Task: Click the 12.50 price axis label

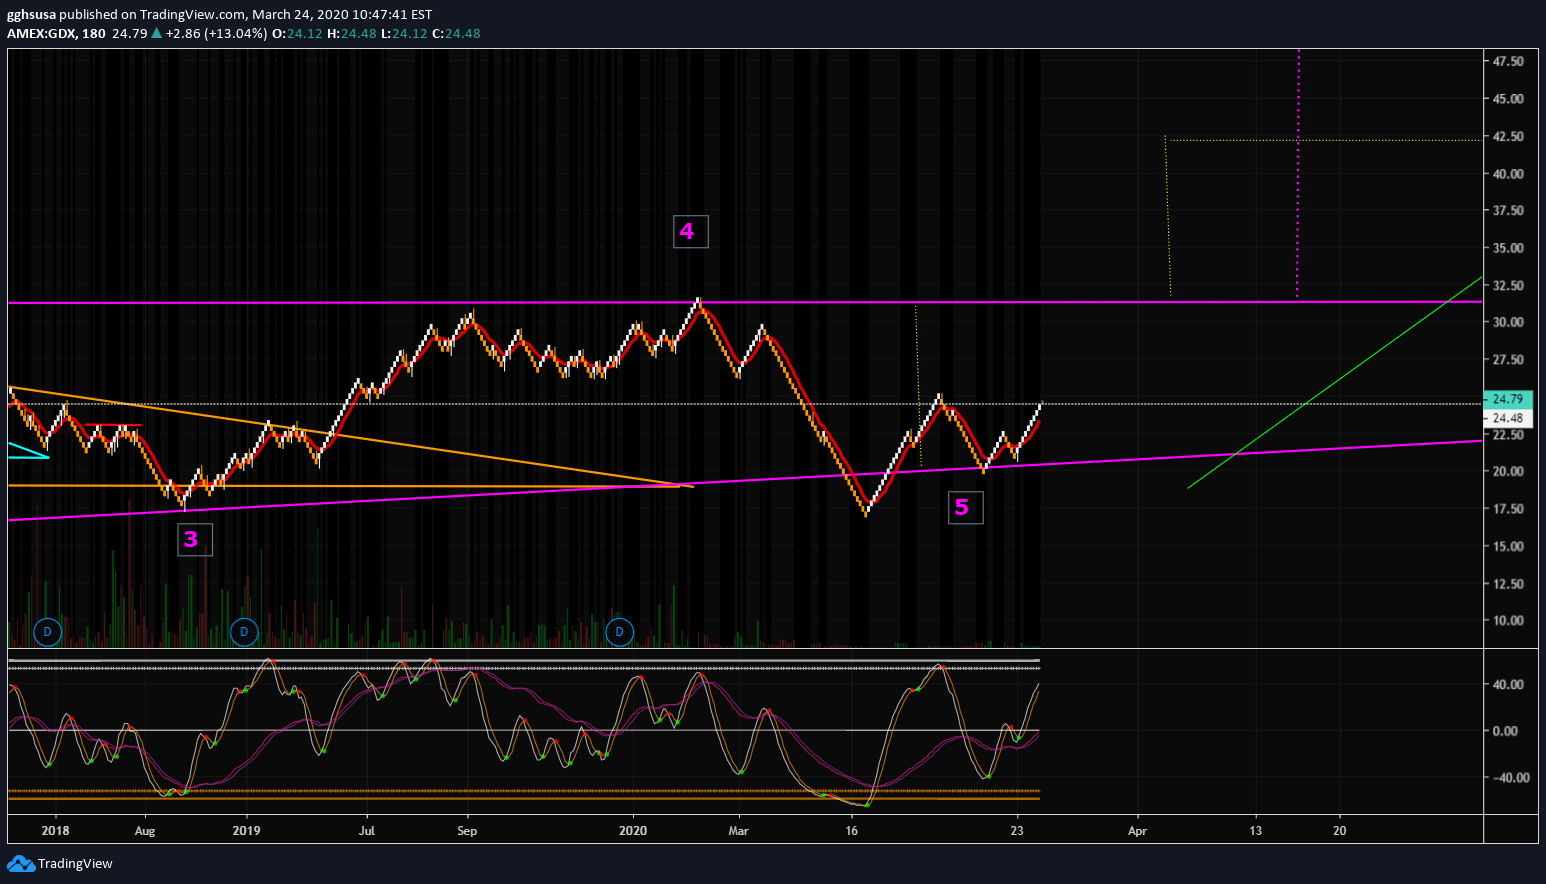Action: click(1508, 584)
